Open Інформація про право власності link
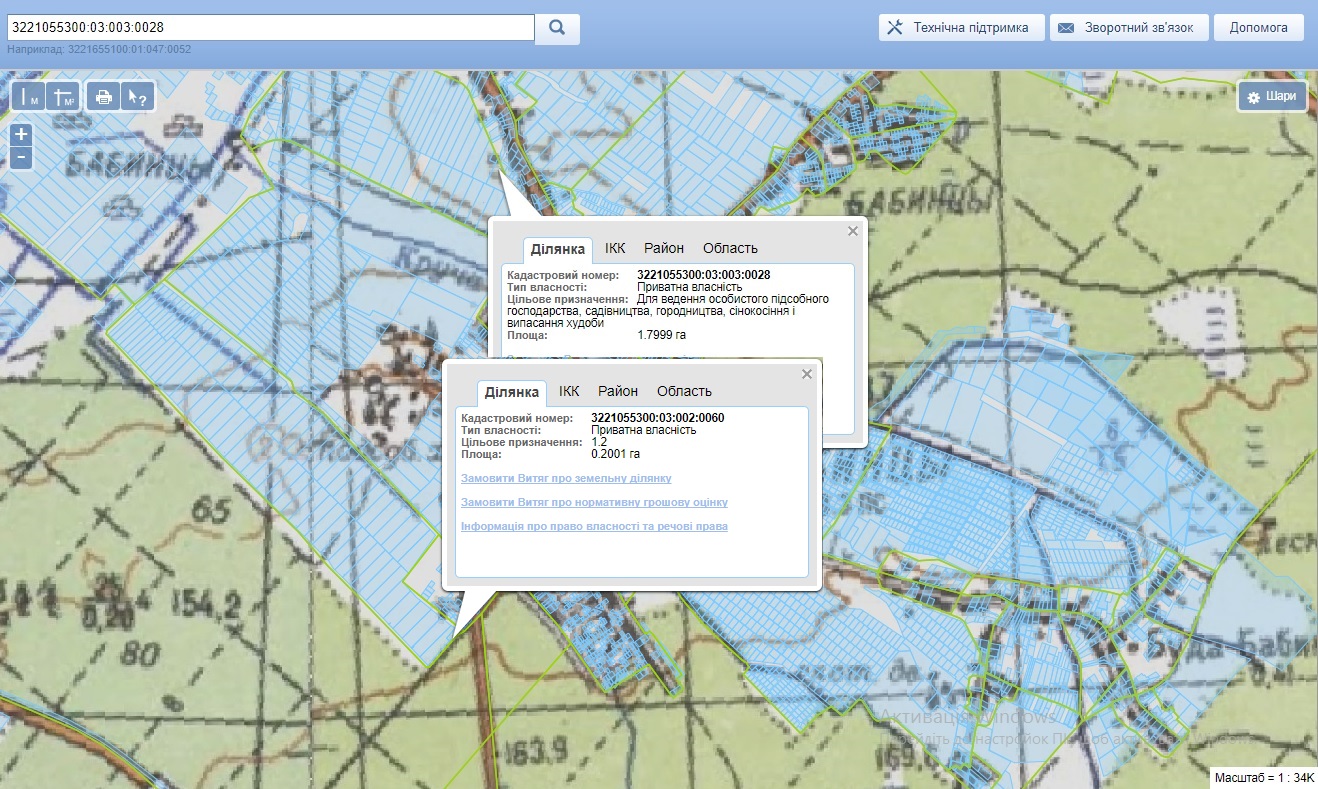The height and width of the screenshot is (789, 1318). [x=594, y=526]
